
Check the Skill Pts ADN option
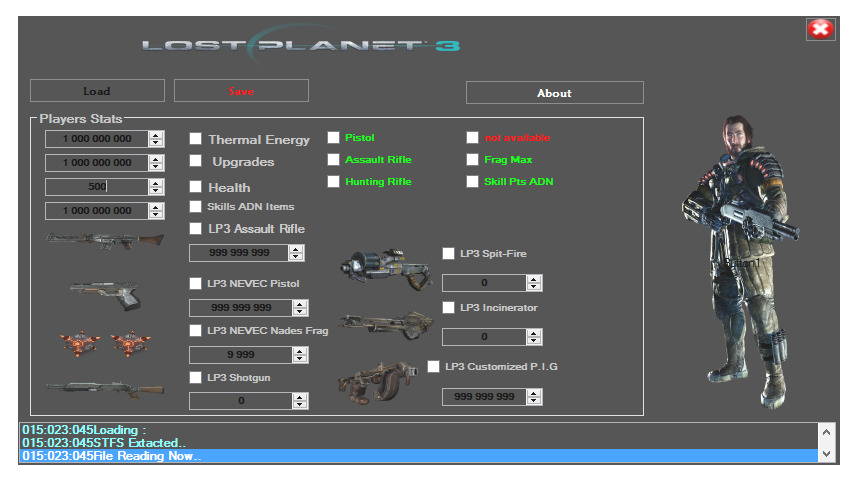tap(473, 182)
